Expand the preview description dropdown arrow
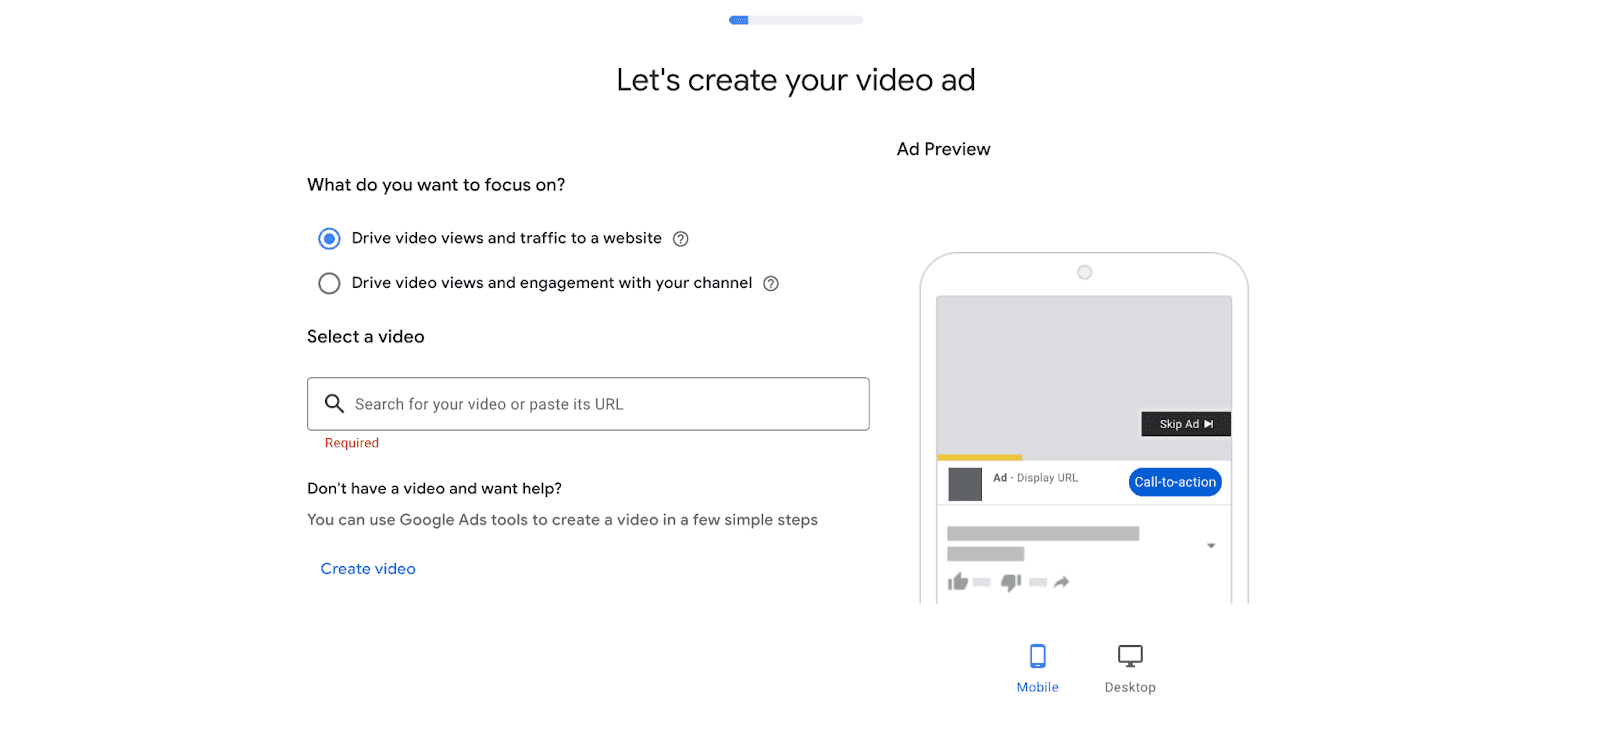Viewport: 1600px width, 730px height. (x=1211, y=546)
